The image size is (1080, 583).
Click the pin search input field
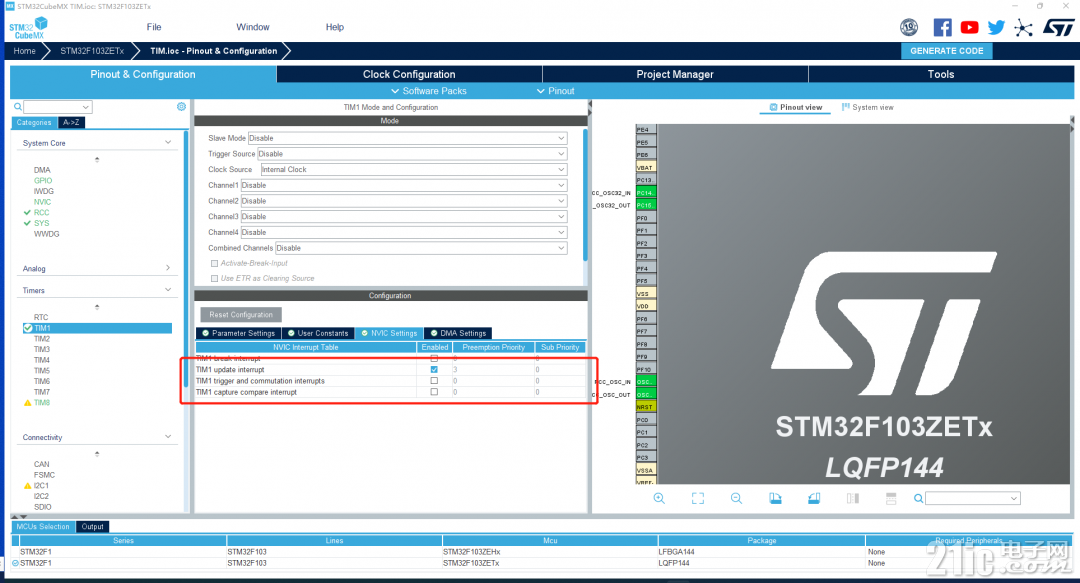pos(973,498)
